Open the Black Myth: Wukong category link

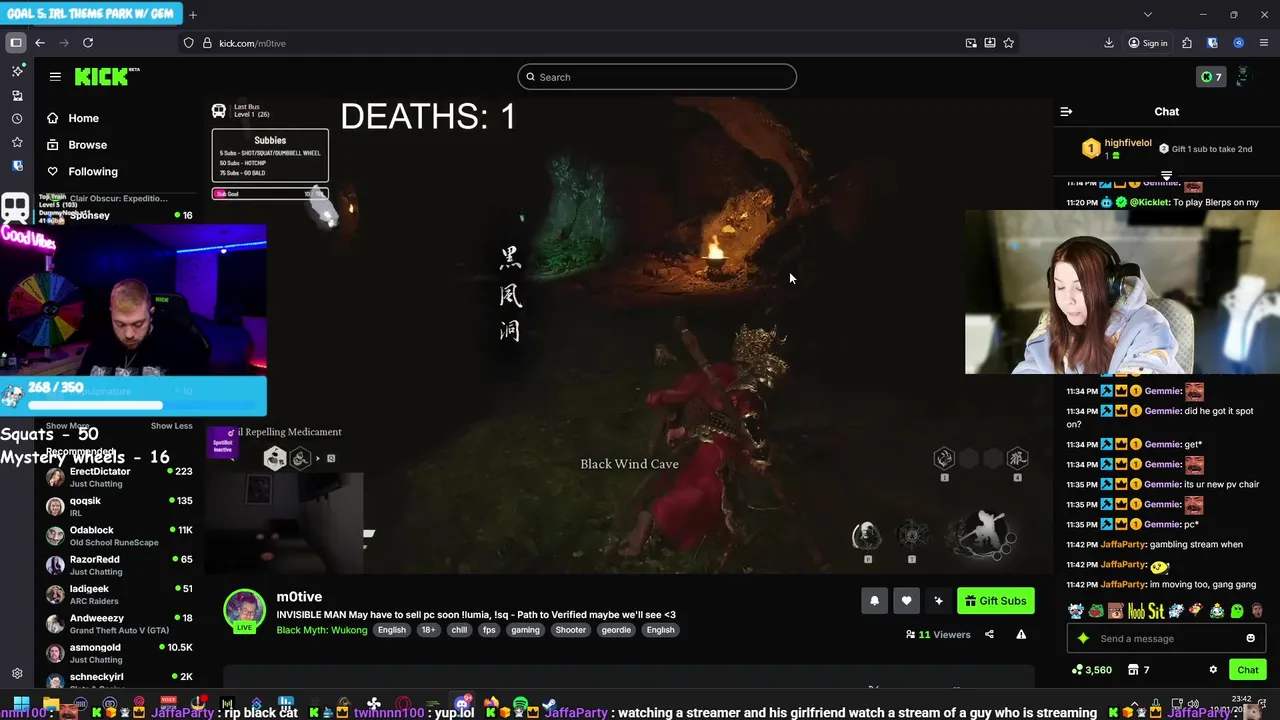tap(322, 630)
